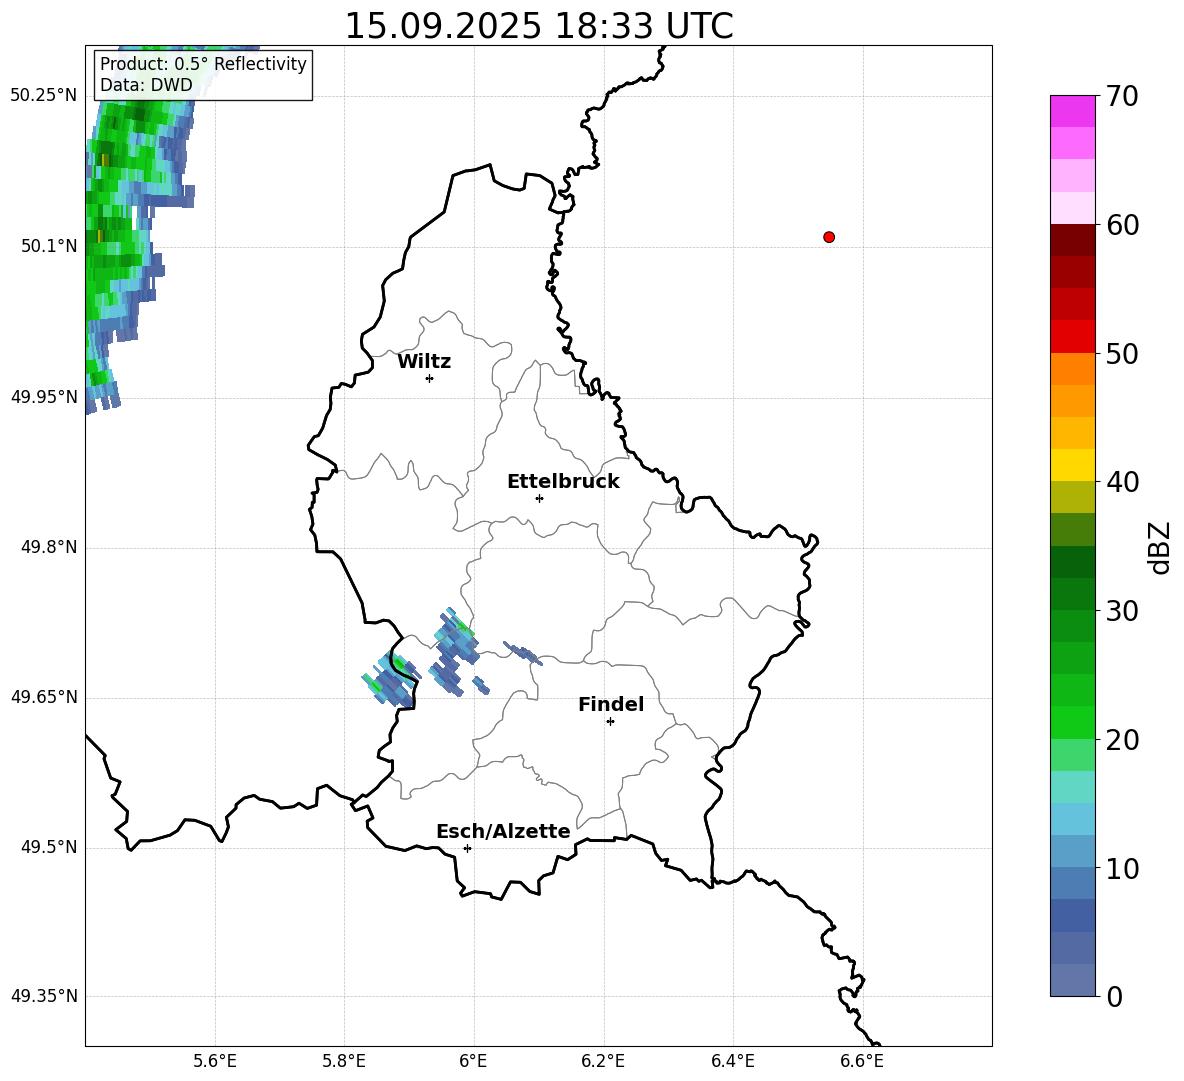Click the colorbar tick label 70

[x=1122, y=97]
